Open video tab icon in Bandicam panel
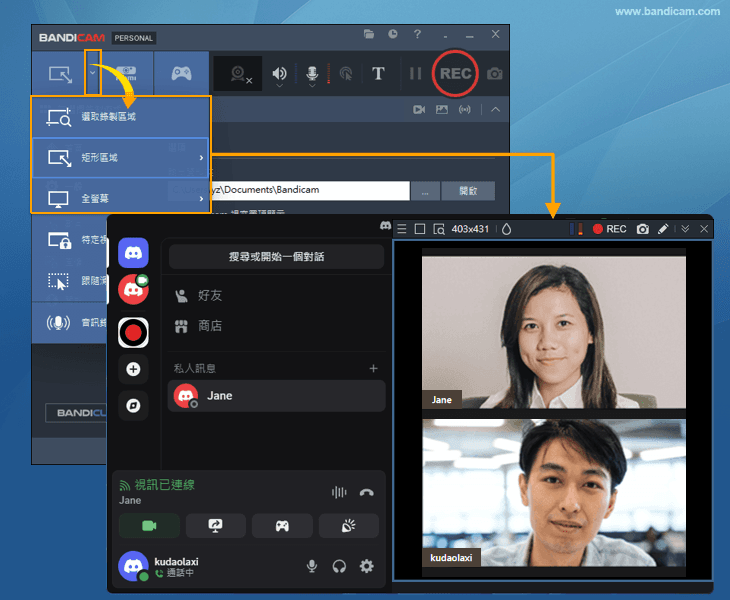730x600 pixels. click(x=419, y=109)
